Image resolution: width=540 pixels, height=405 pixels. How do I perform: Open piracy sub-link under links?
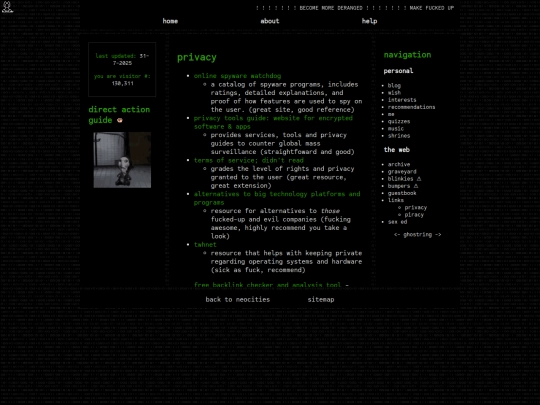(x=414, y=215)
